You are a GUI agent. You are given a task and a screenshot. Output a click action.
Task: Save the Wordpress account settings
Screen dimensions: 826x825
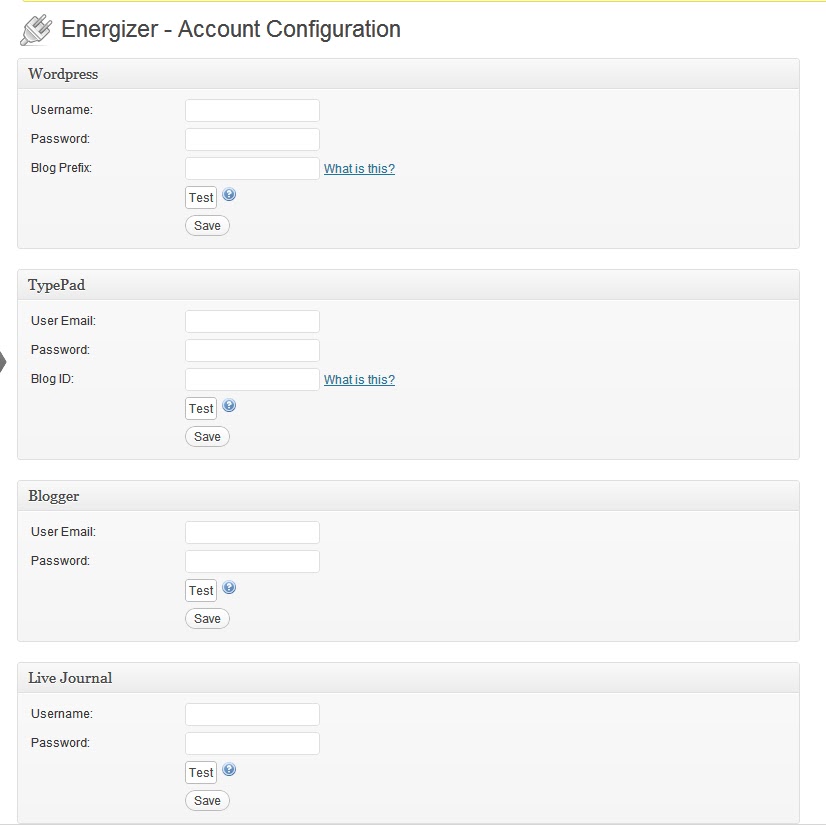pyautogui.click(x=207, y=225)
